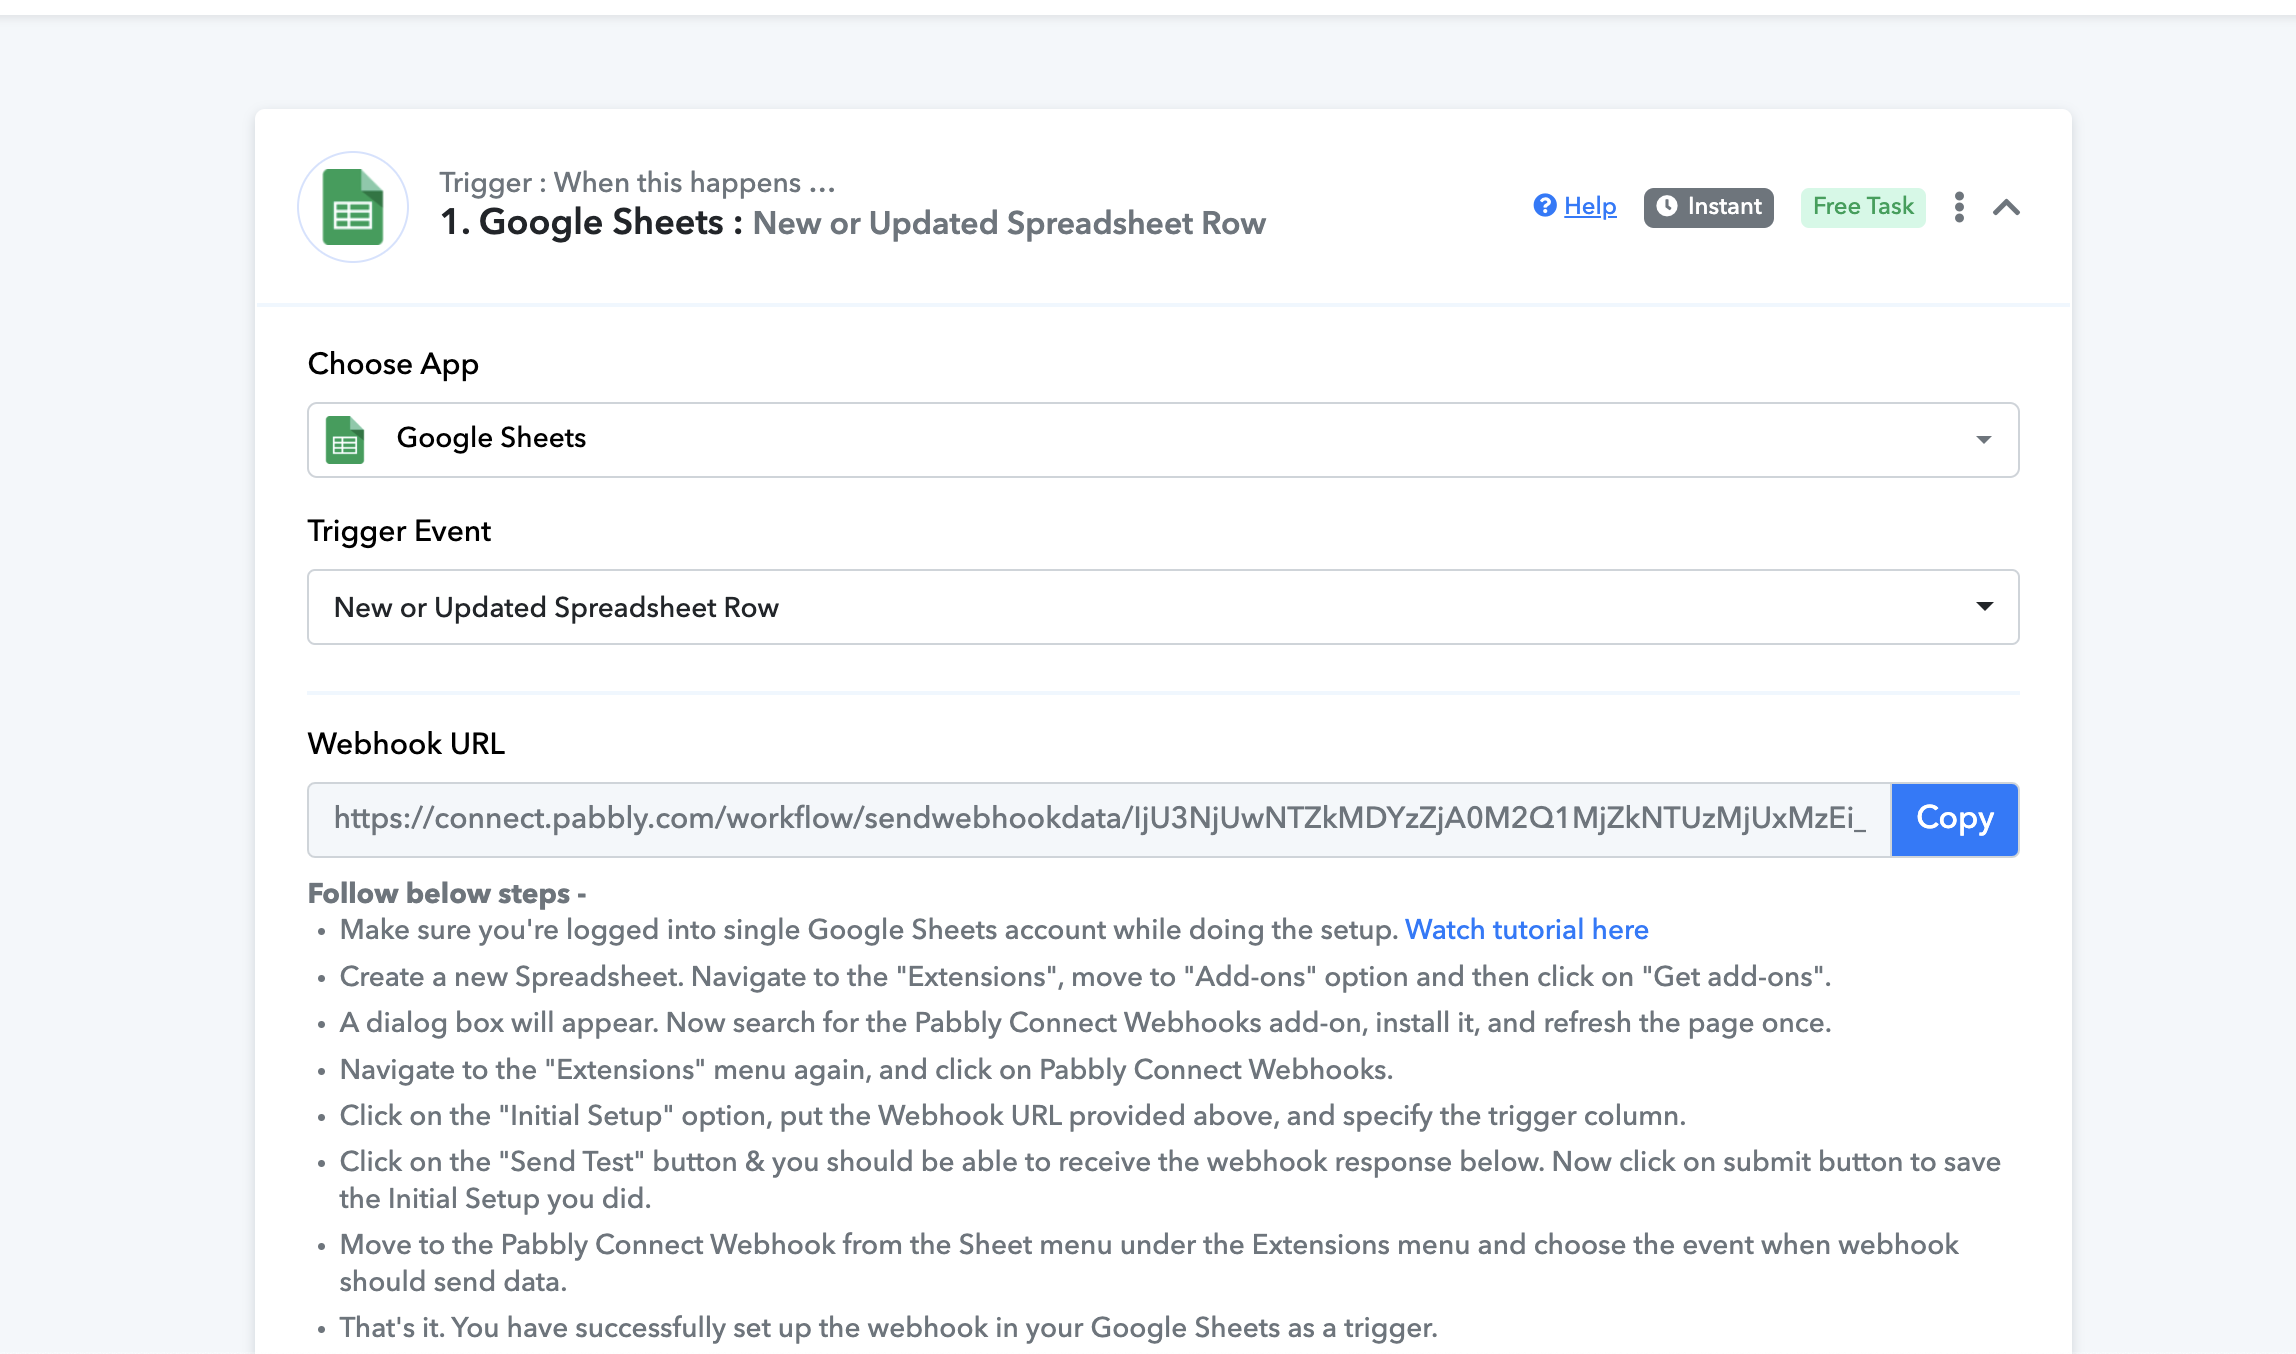The width and height of the screenshot is (2296, 1354).
Task: Click the Instant badge
Action: point(1708,207)
